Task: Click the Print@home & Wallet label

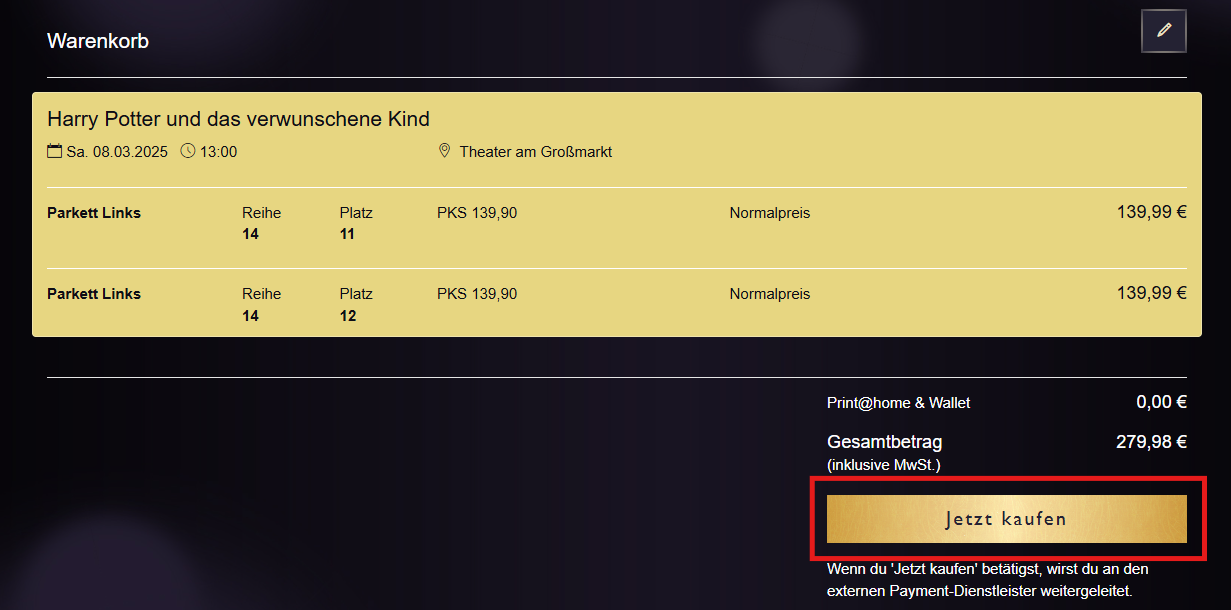Action: 898,402
